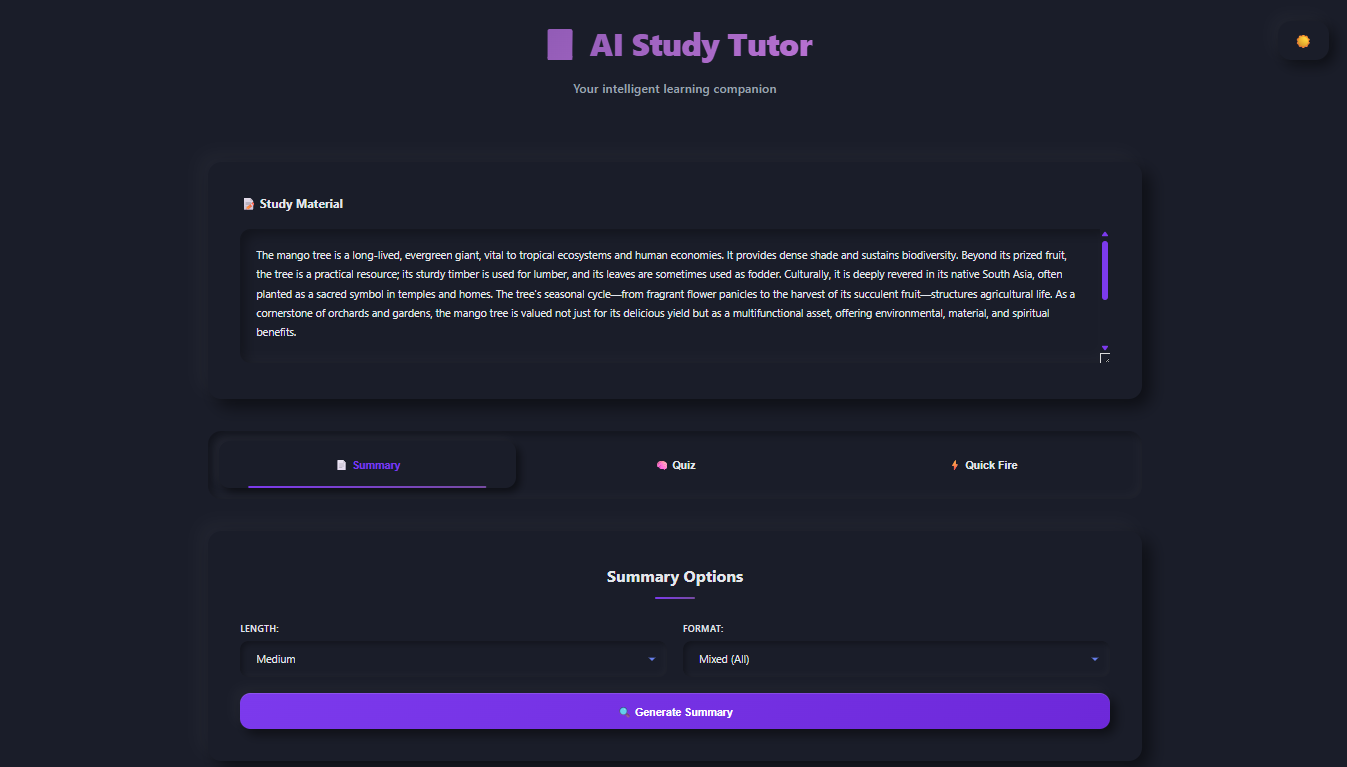Switch to the Quick Fire tab
The width and height of the screenshot is (1347, 767).
[x=985, y=465]
